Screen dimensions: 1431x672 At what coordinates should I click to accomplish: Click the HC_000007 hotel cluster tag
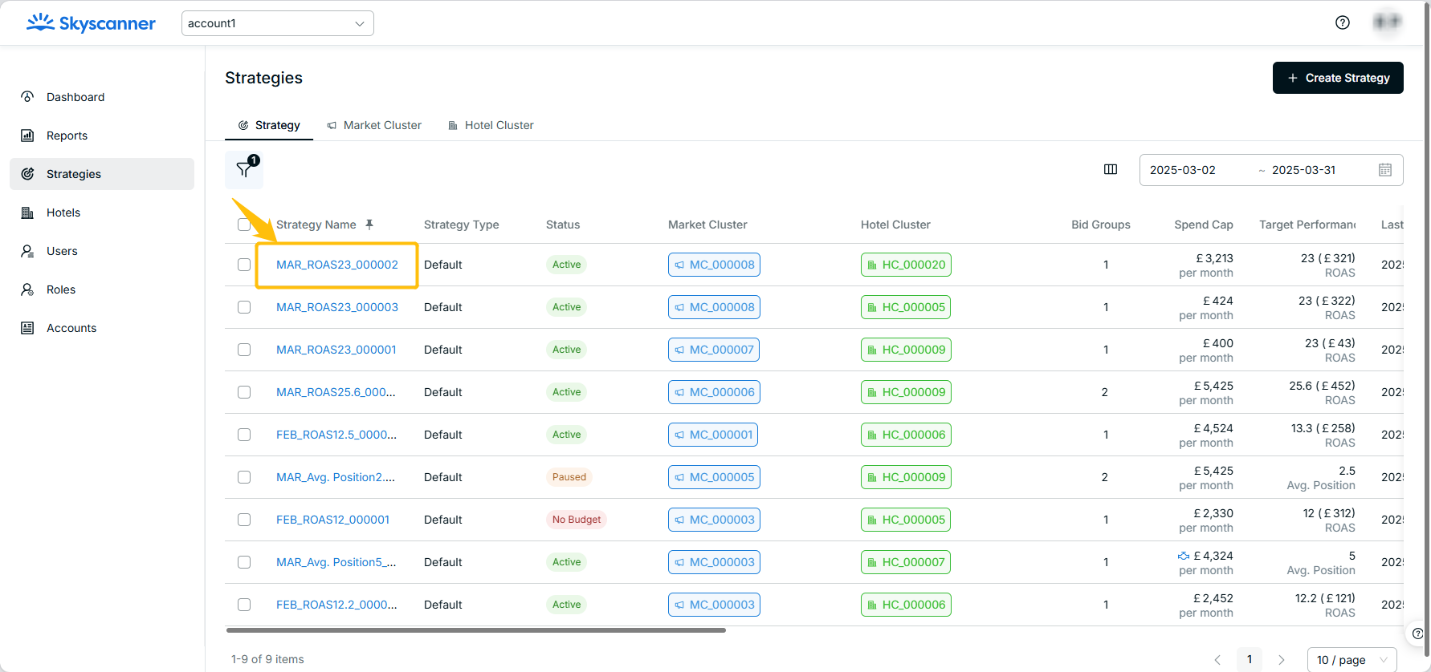tap(906, 562)
